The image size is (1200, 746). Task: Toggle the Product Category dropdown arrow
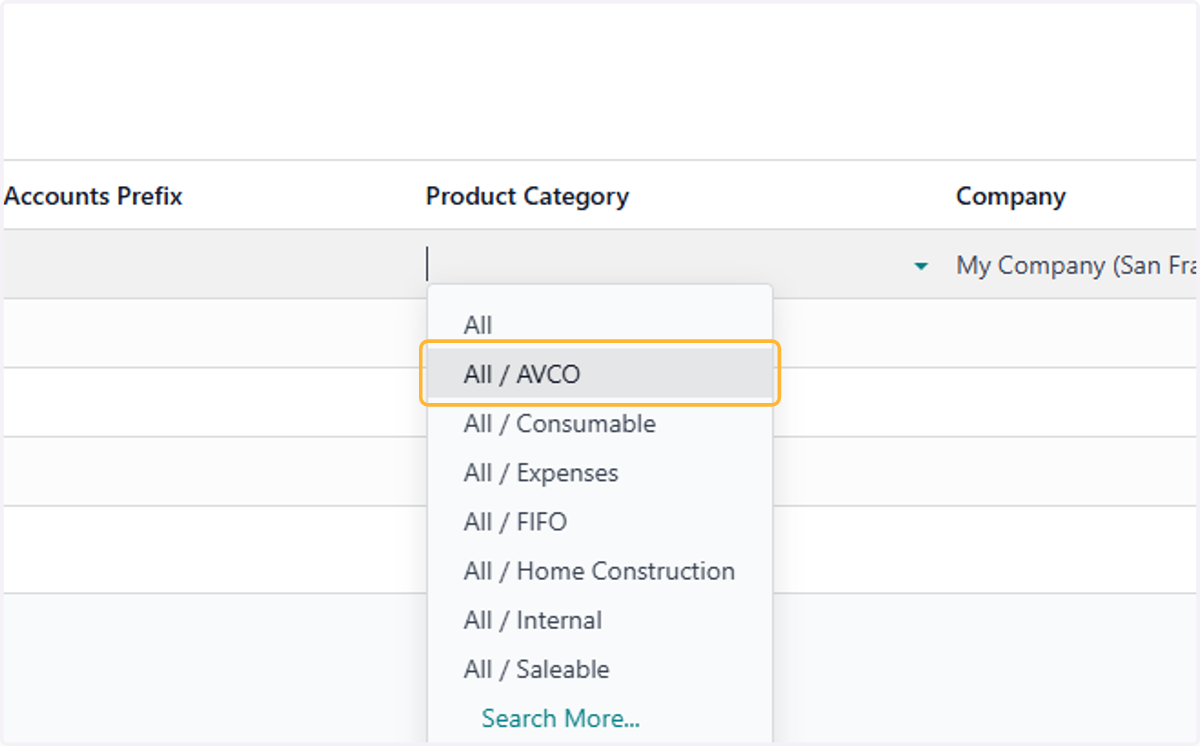[921, 266]
